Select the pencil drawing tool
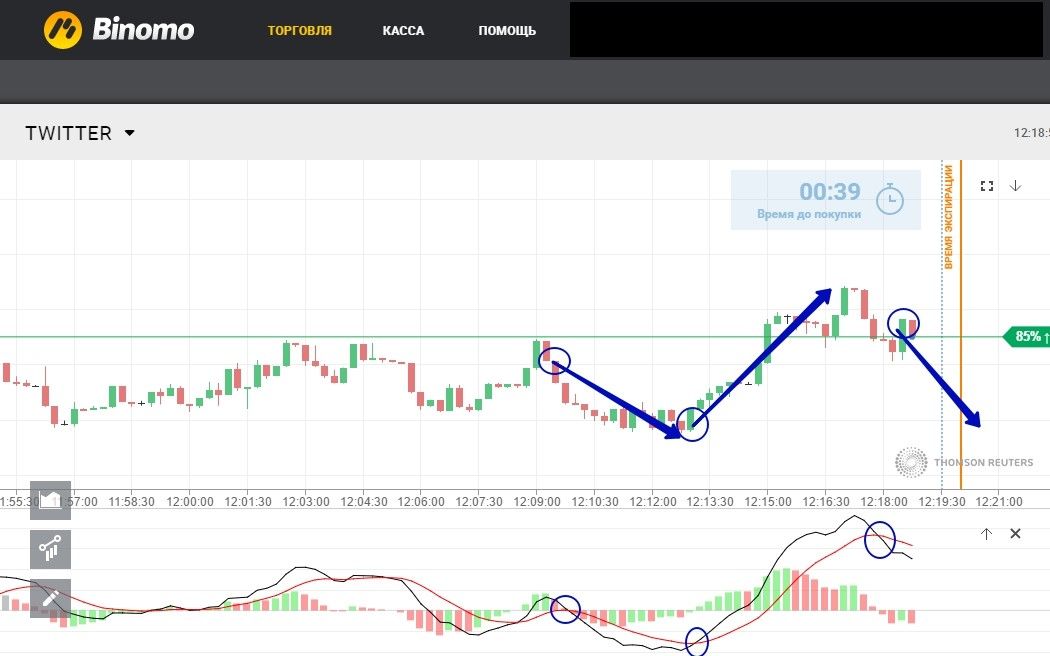The image size is (1050, 656). coord(50,598)
